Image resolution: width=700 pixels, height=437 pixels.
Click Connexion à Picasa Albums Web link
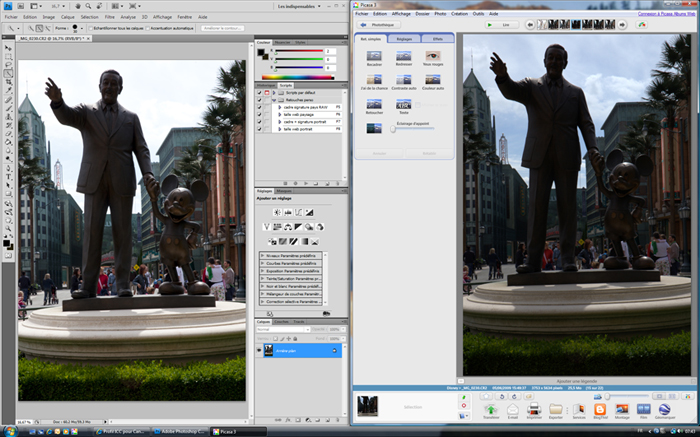click(x=667, y=14)
